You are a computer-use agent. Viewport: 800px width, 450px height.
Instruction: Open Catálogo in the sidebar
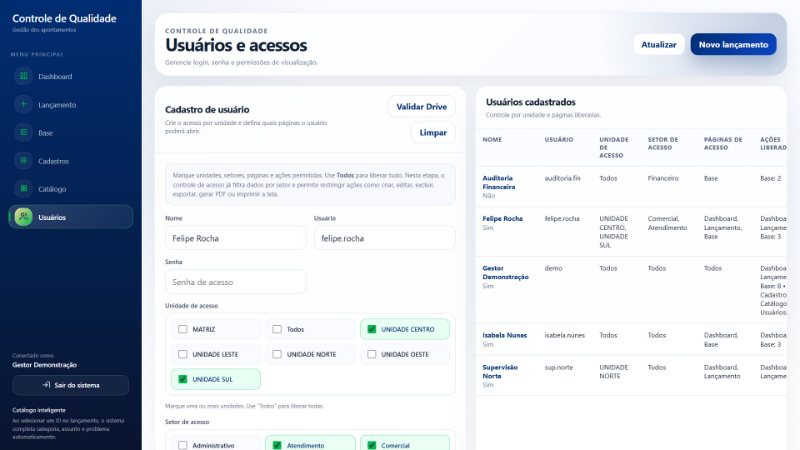[x=71, y=188]
